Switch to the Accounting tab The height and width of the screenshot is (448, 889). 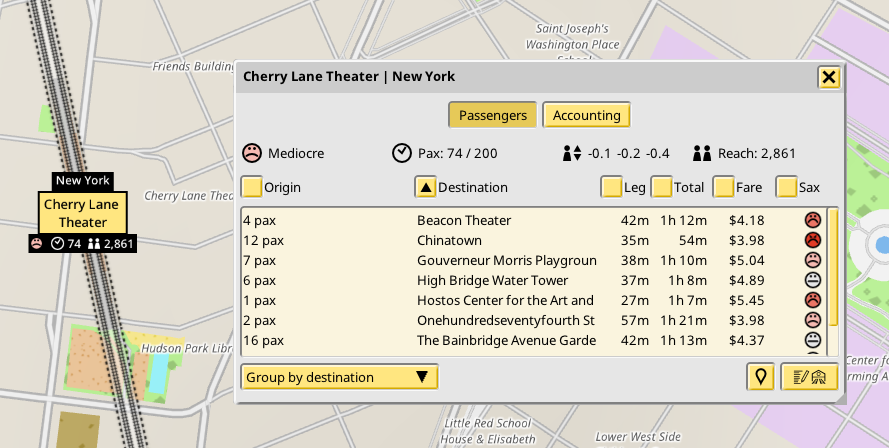coord(586,115)
